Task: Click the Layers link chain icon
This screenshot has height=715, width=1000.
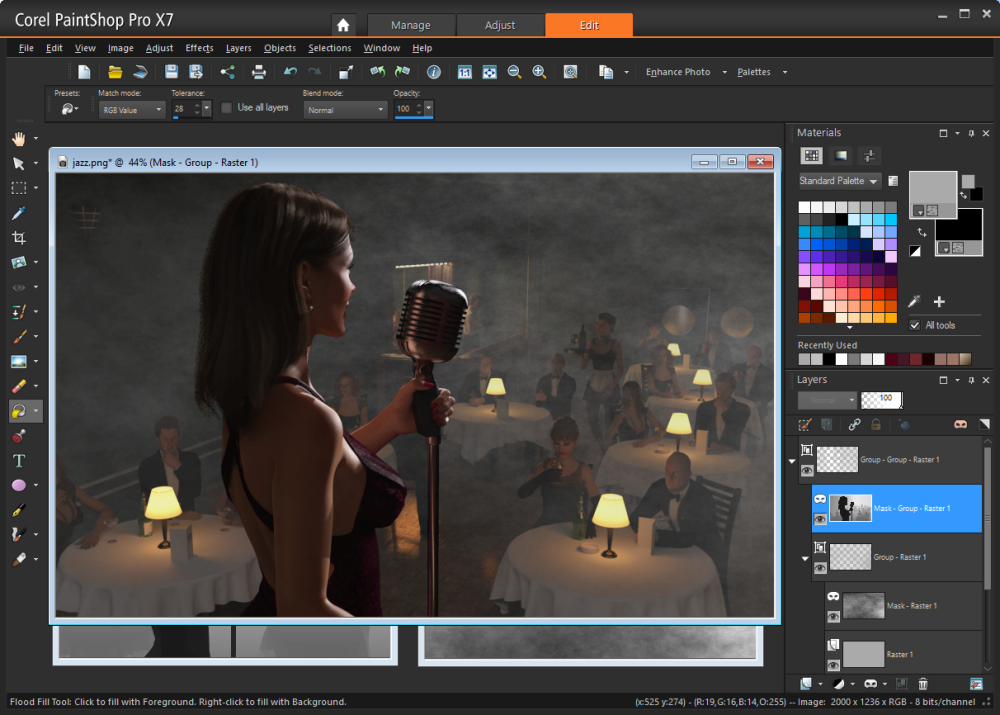Action: (x=854, y=425)
